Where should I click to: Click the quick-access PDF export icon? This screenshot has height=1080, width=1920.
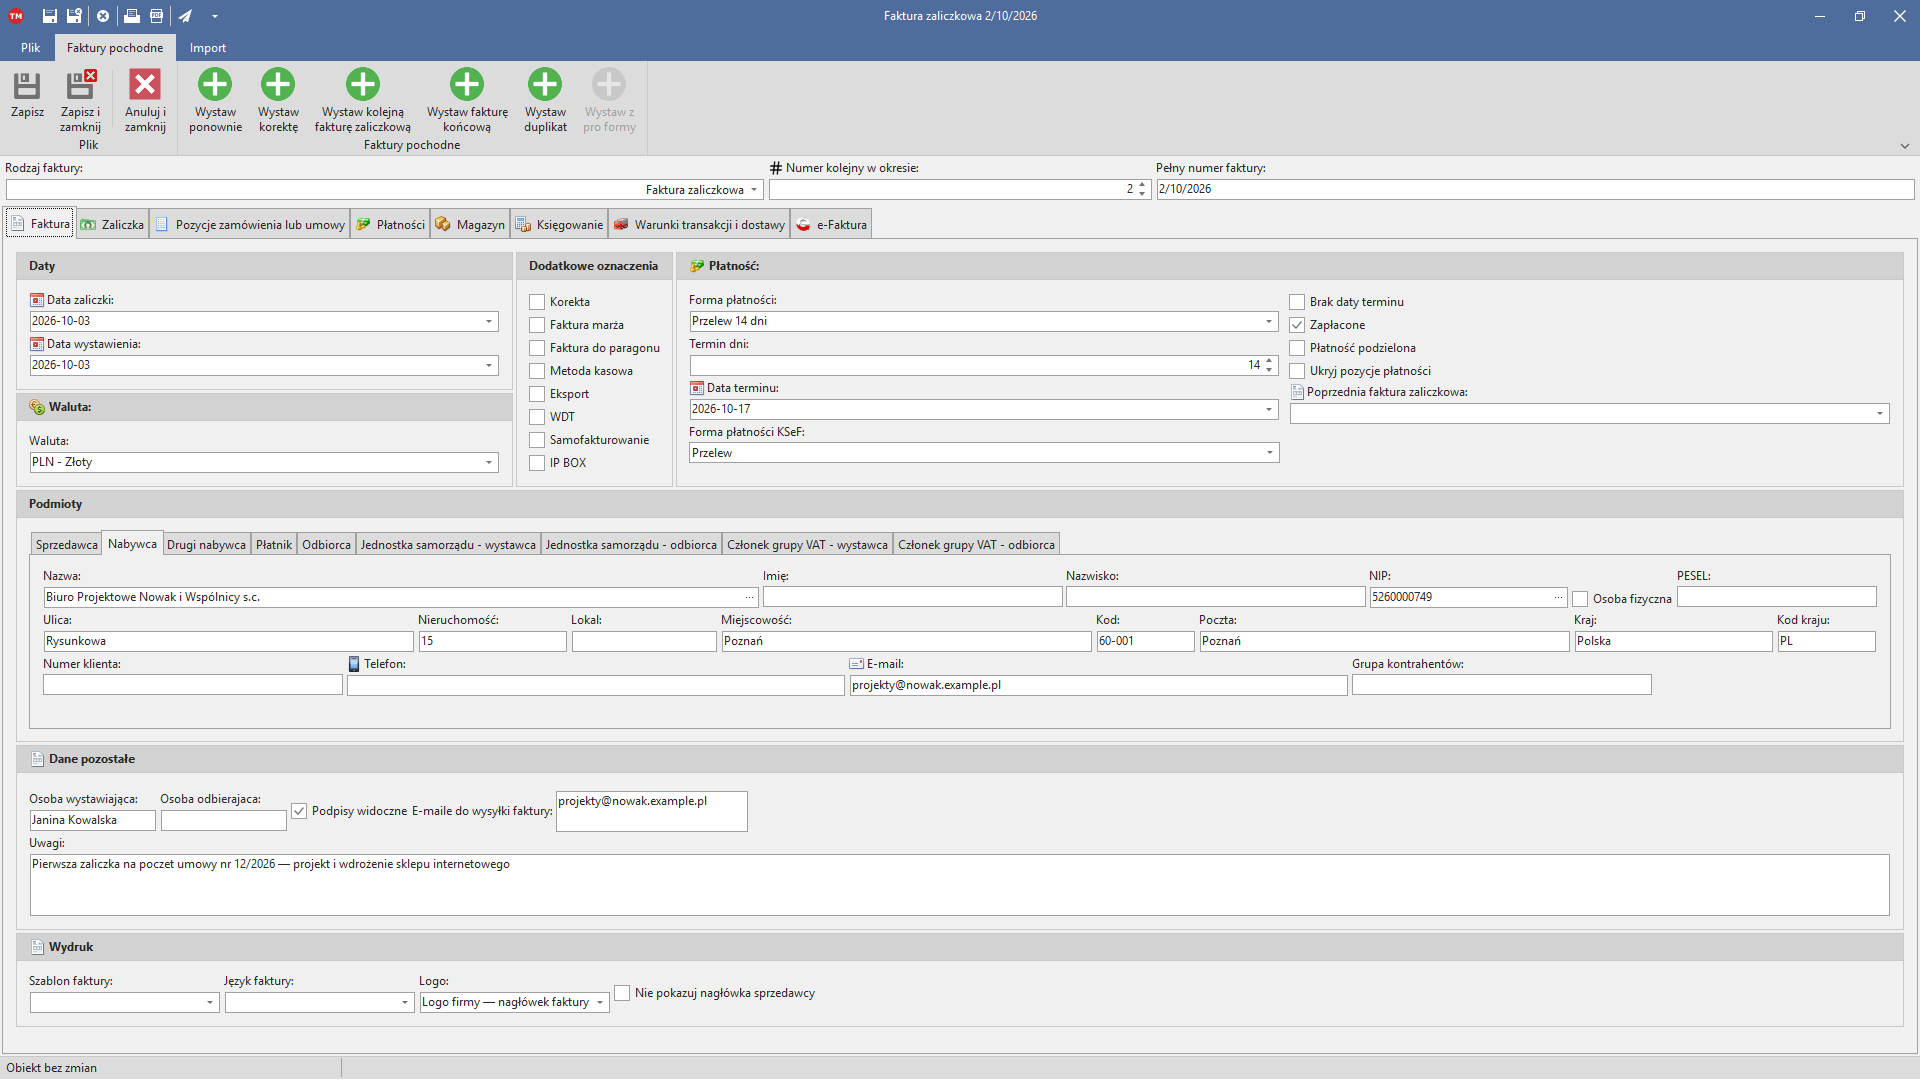[157, 16]
